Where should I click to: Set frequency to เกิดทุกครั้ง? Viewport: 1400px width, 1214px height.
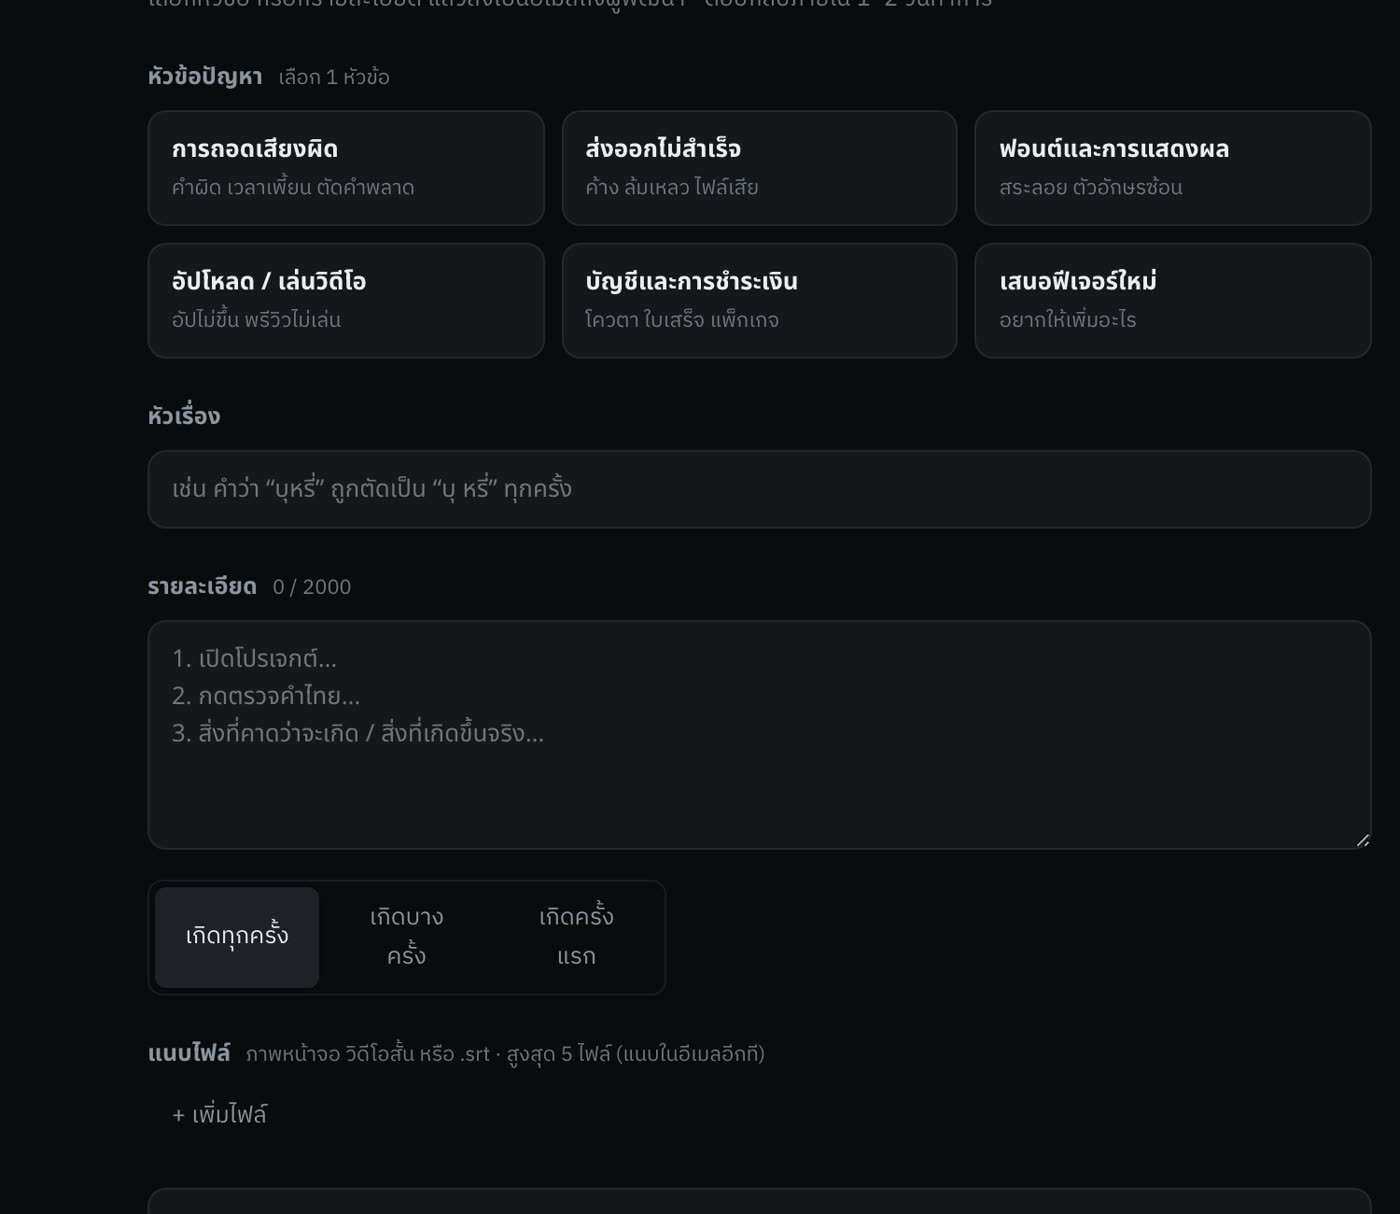[x=237, y=937]
